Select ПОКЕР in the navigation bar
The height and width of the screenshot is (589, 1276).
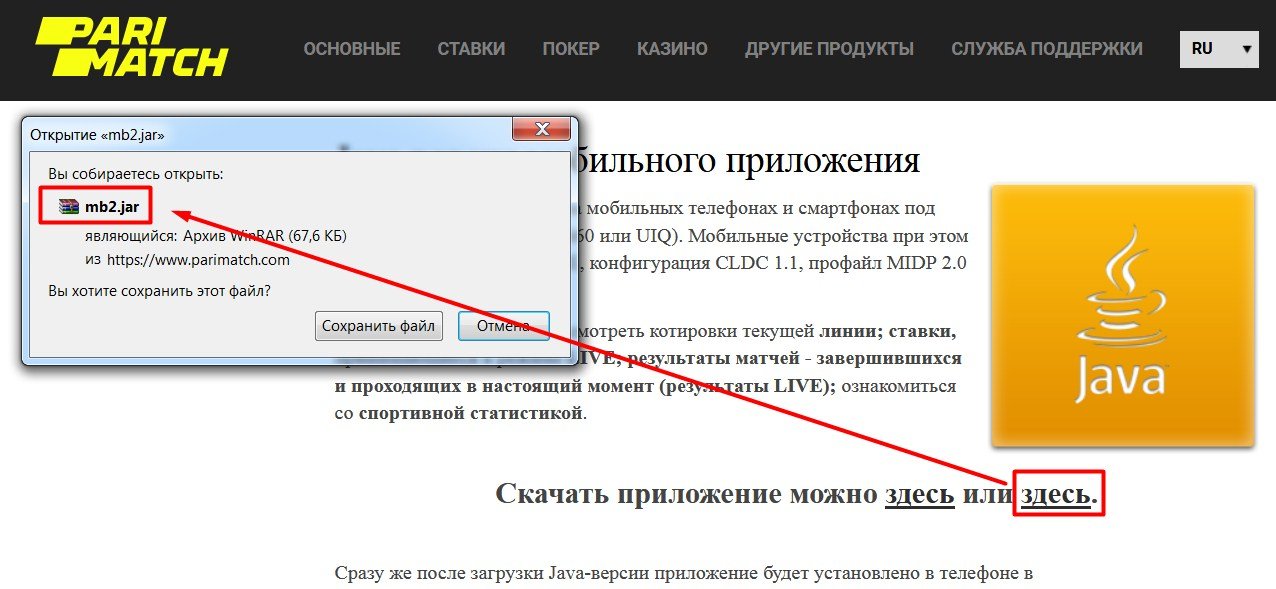[571, 49]
